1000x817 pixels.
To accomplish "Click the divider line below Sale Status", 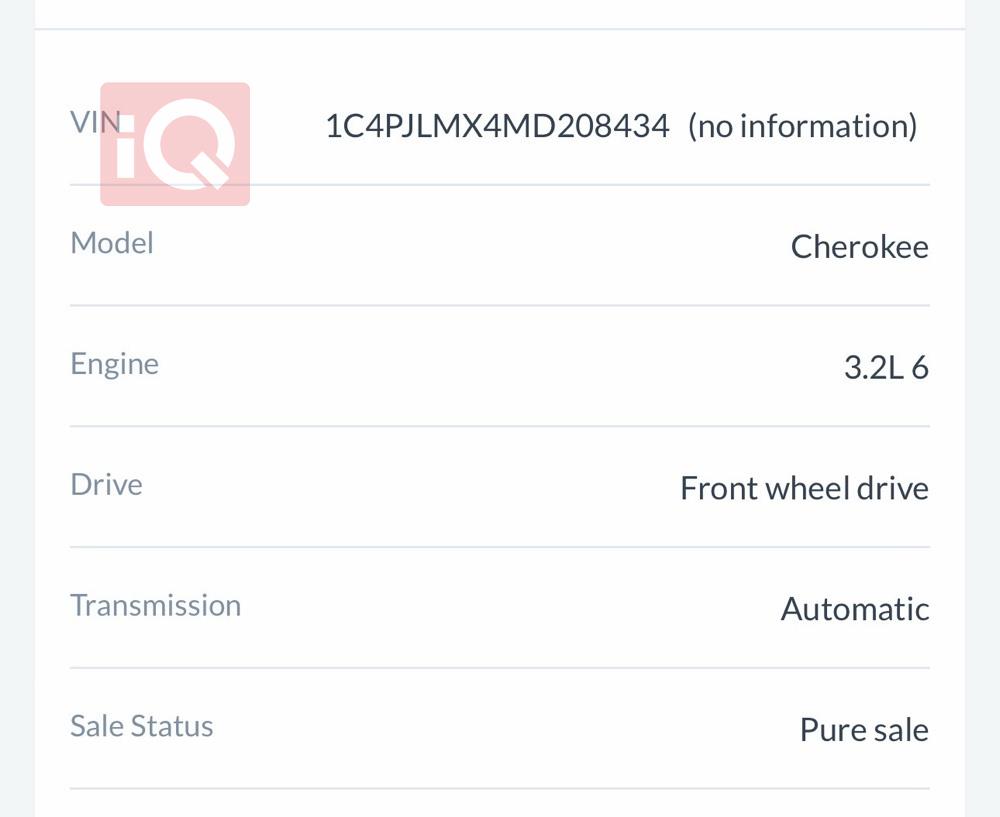I will pyautogui.click(x=500, y=789).
